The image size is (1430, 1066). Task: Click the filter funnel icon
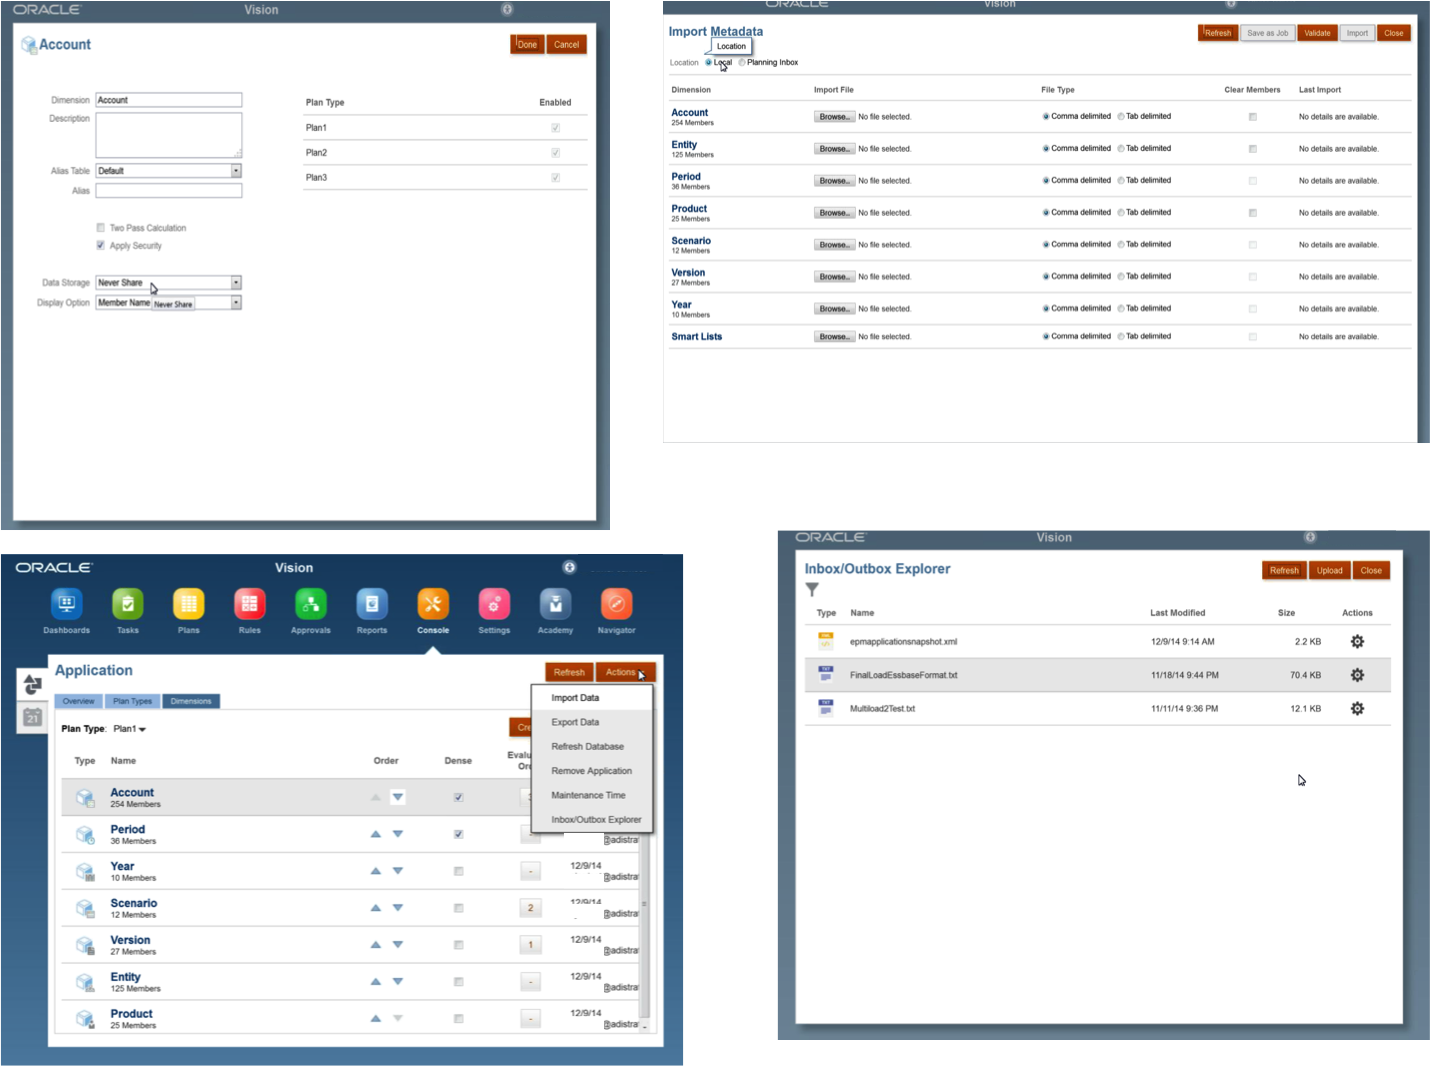click(812, 590)
